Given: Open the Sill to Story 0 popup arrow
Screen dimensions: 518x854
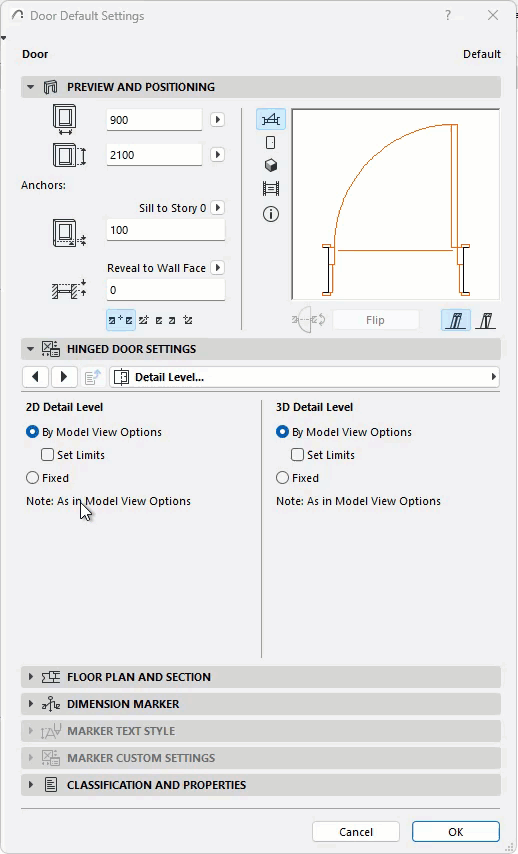Looking at the screenshot, I should (x=217, y=208).
